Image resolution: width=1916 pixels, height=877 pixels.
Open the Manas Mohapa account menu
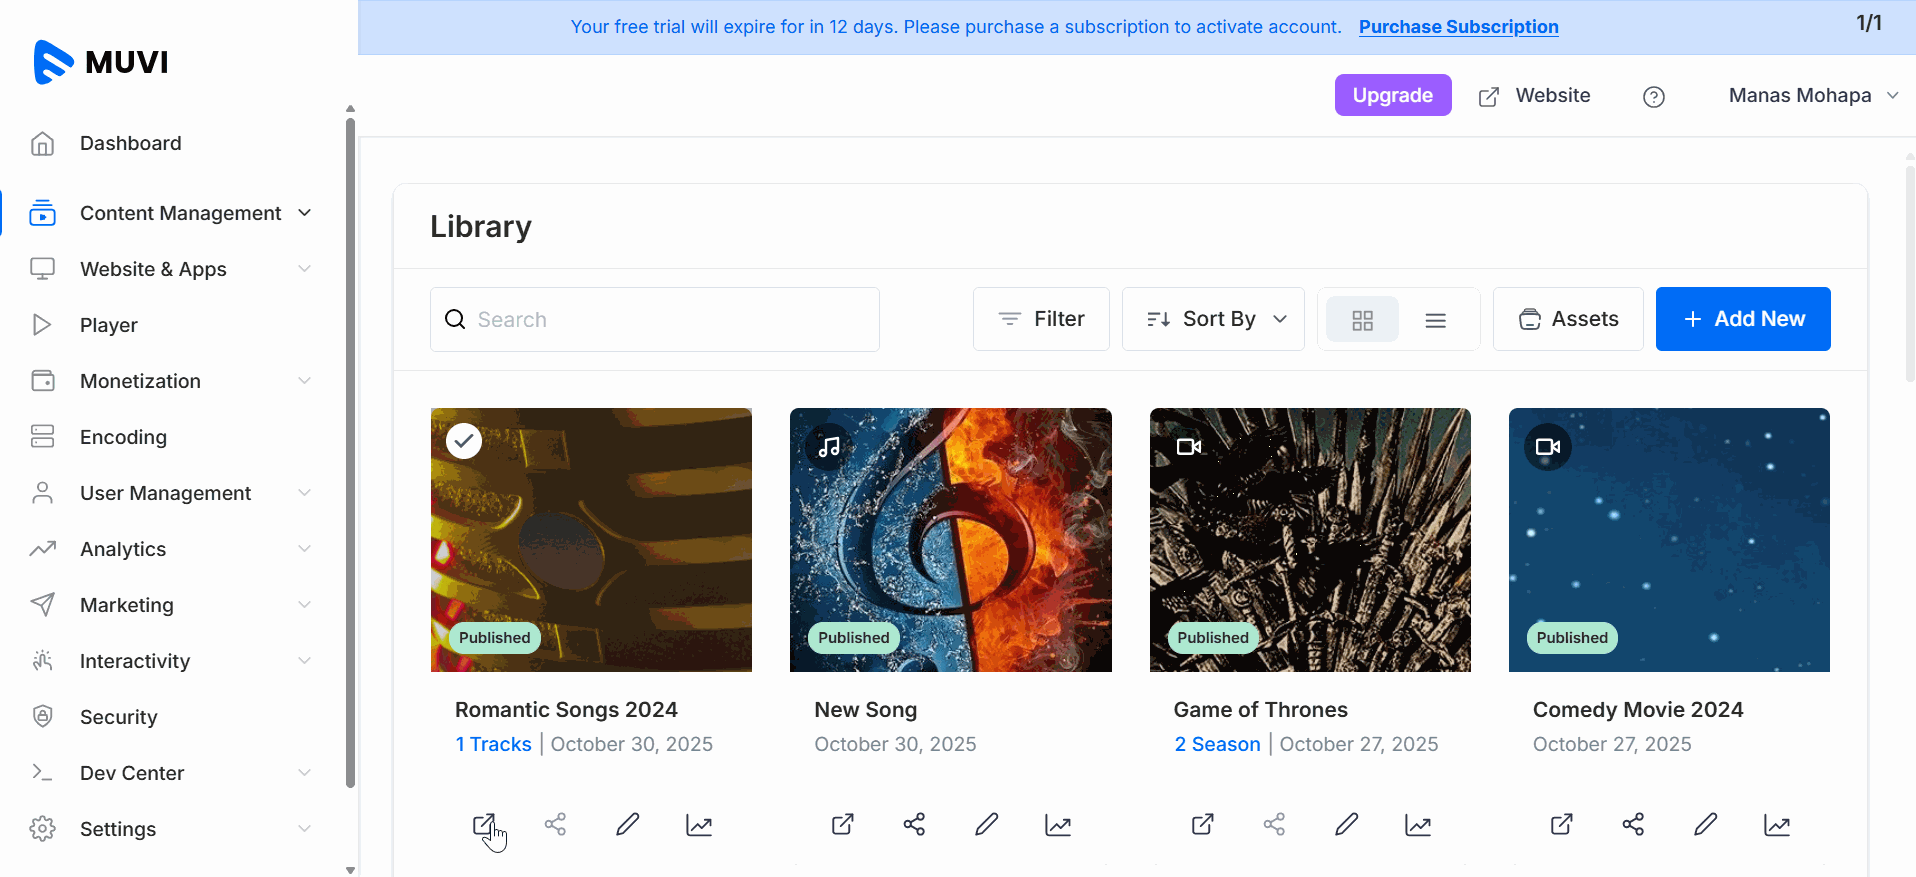pyautogui.click(x=1812, y=96)
